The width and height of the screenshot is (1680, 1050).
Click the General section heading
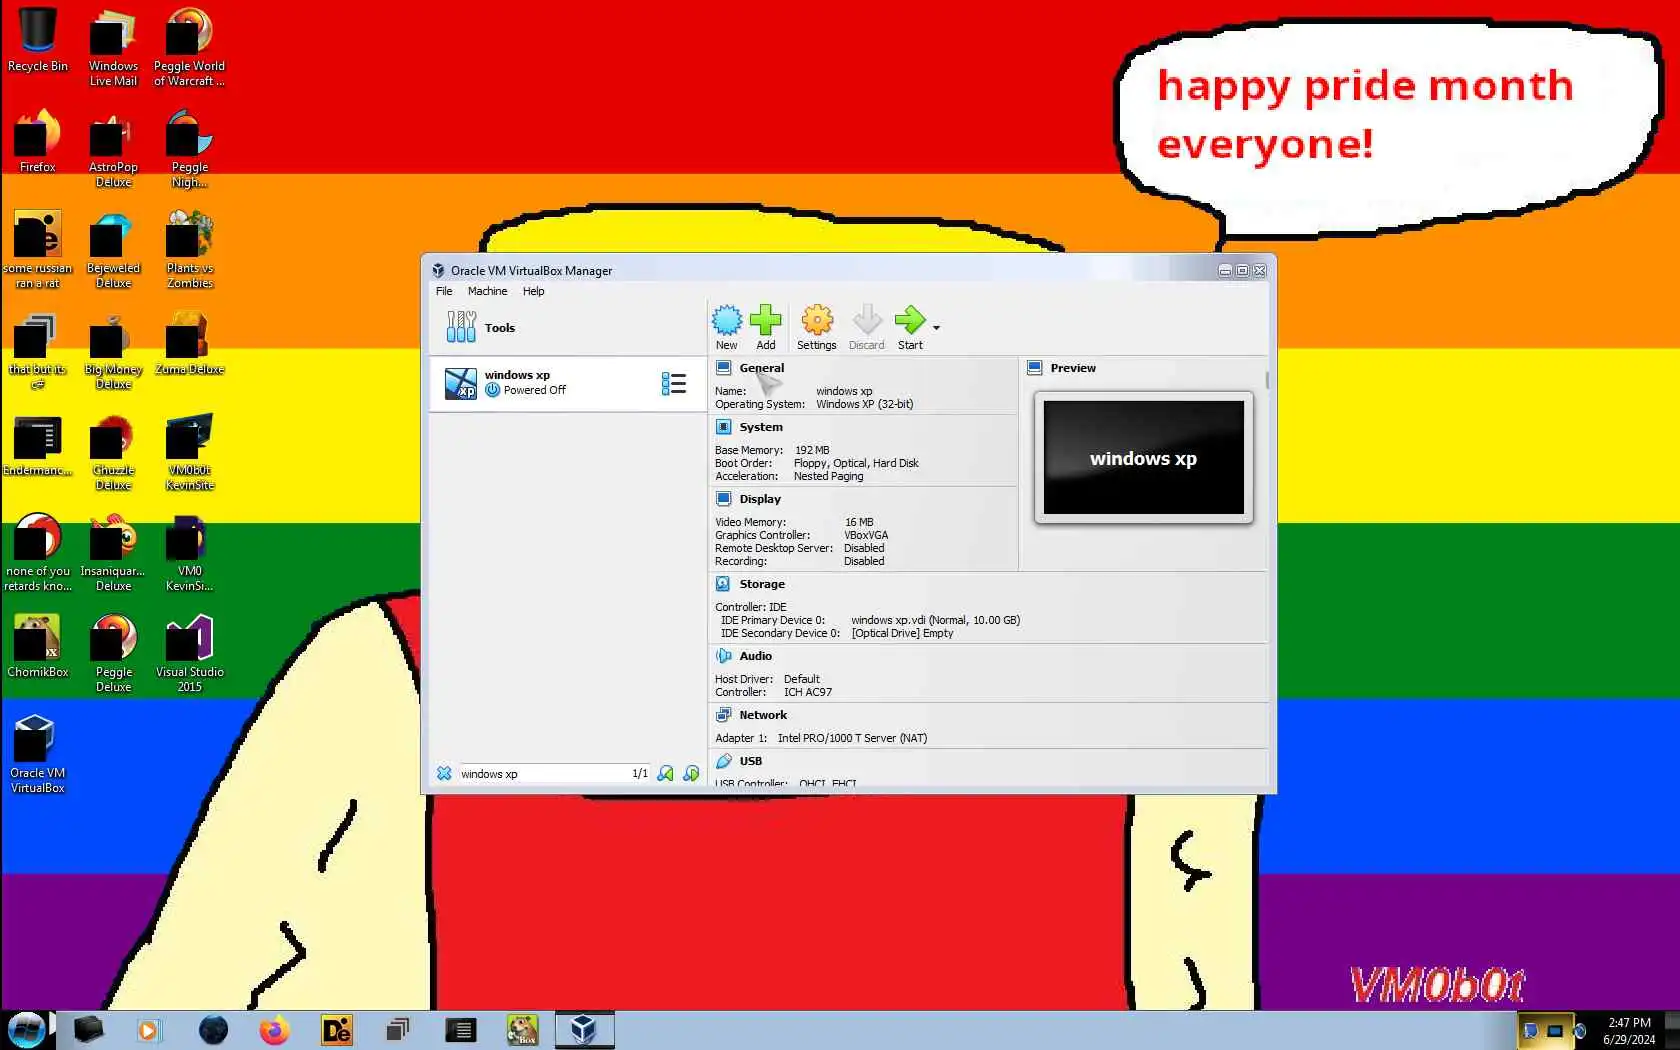coord(762,368)
